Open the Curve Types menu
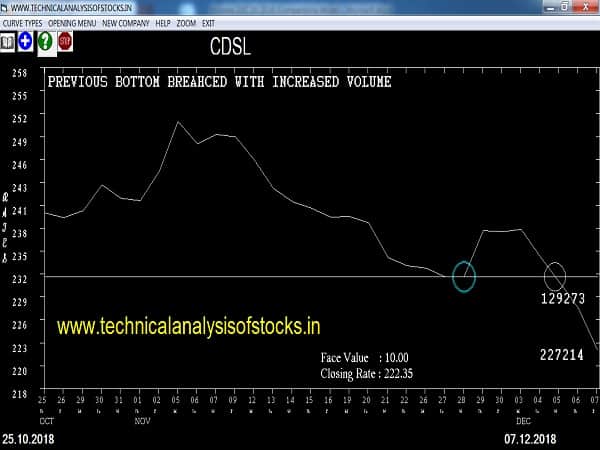 (x=20, y=22)
